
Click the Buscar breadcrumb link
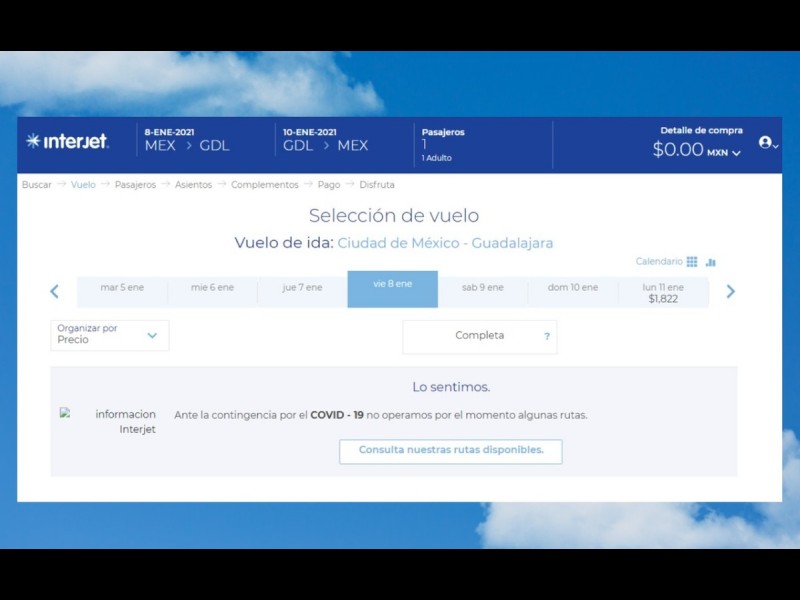[x=37, y=185]
